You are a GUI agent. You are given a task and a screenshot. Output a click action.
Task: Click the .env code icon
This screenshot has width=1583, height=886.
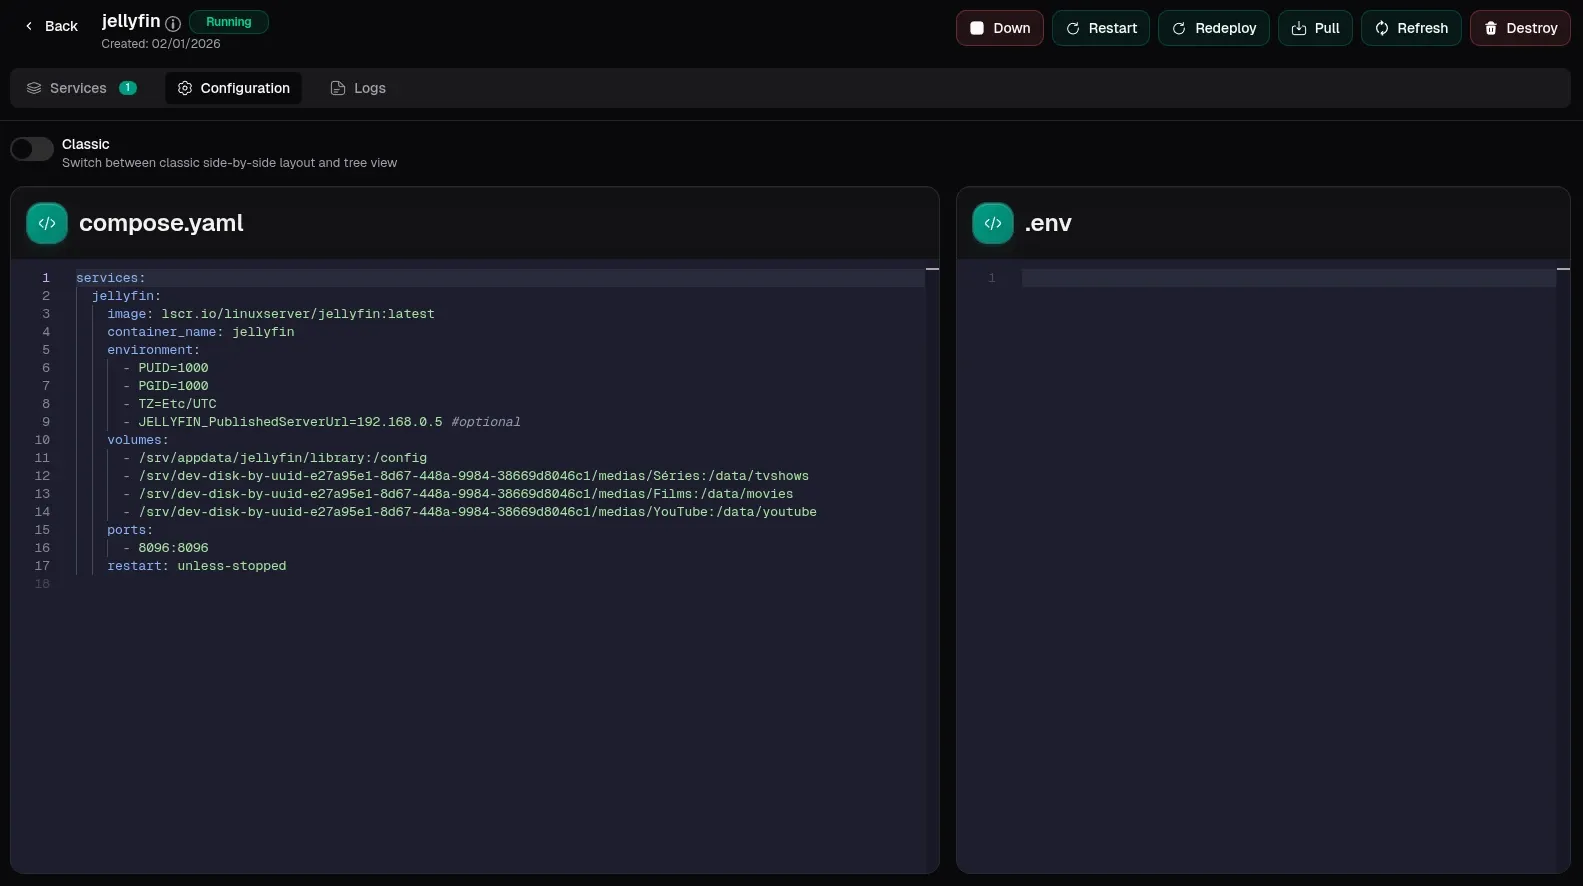coord(993,223)
